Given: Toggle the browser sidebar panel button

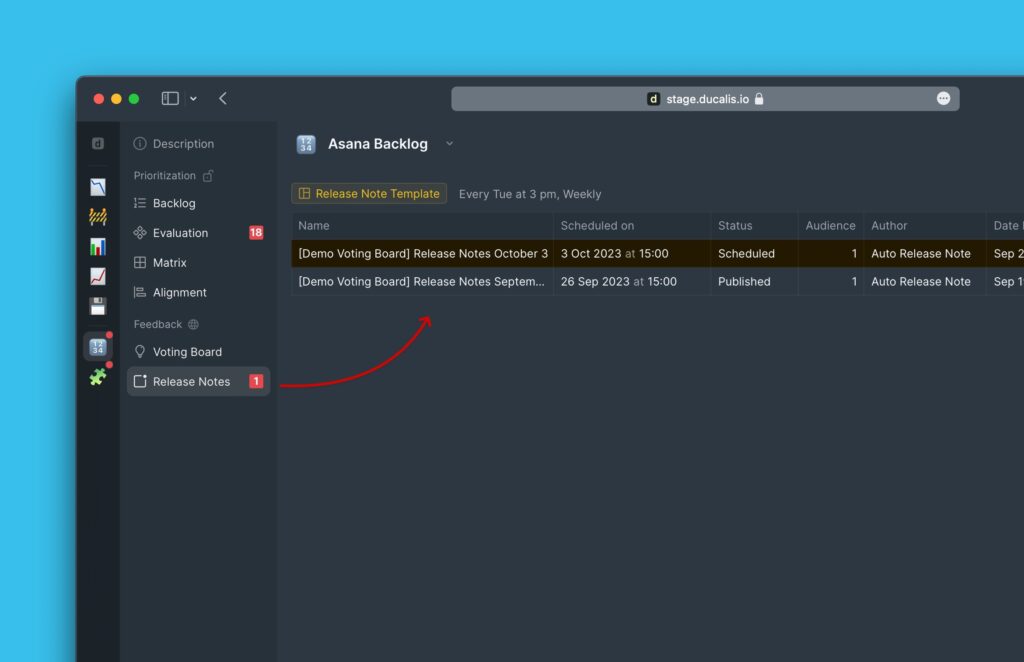Looking at the screenshot, I should coord(170,98).
